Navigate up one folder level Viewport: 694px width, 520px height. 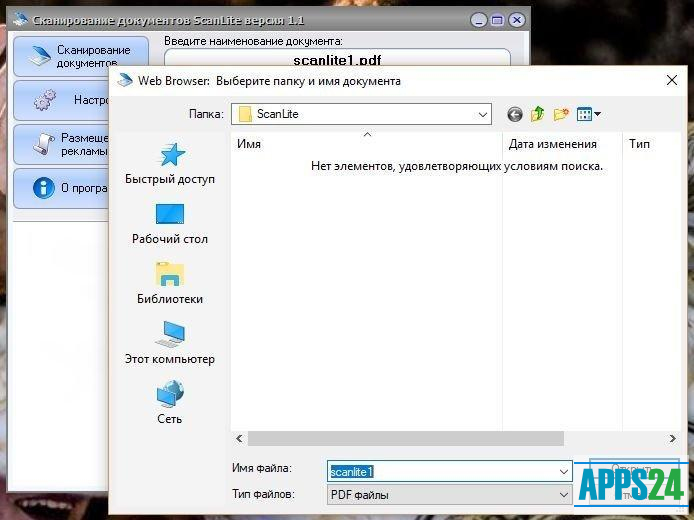click(x=538, y=114)
